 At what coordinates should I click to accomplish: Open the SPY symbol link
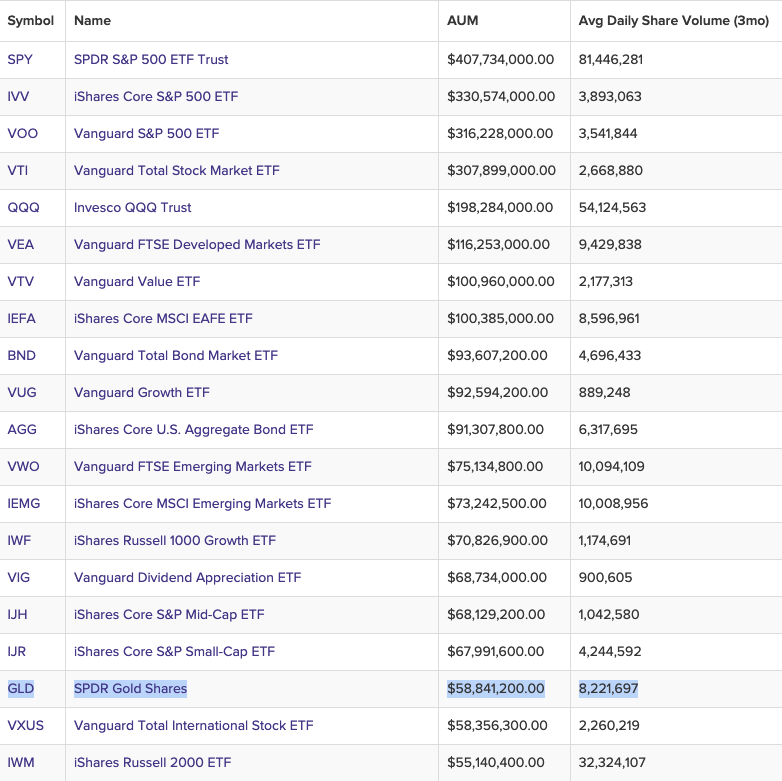click(x=20, y=59)
